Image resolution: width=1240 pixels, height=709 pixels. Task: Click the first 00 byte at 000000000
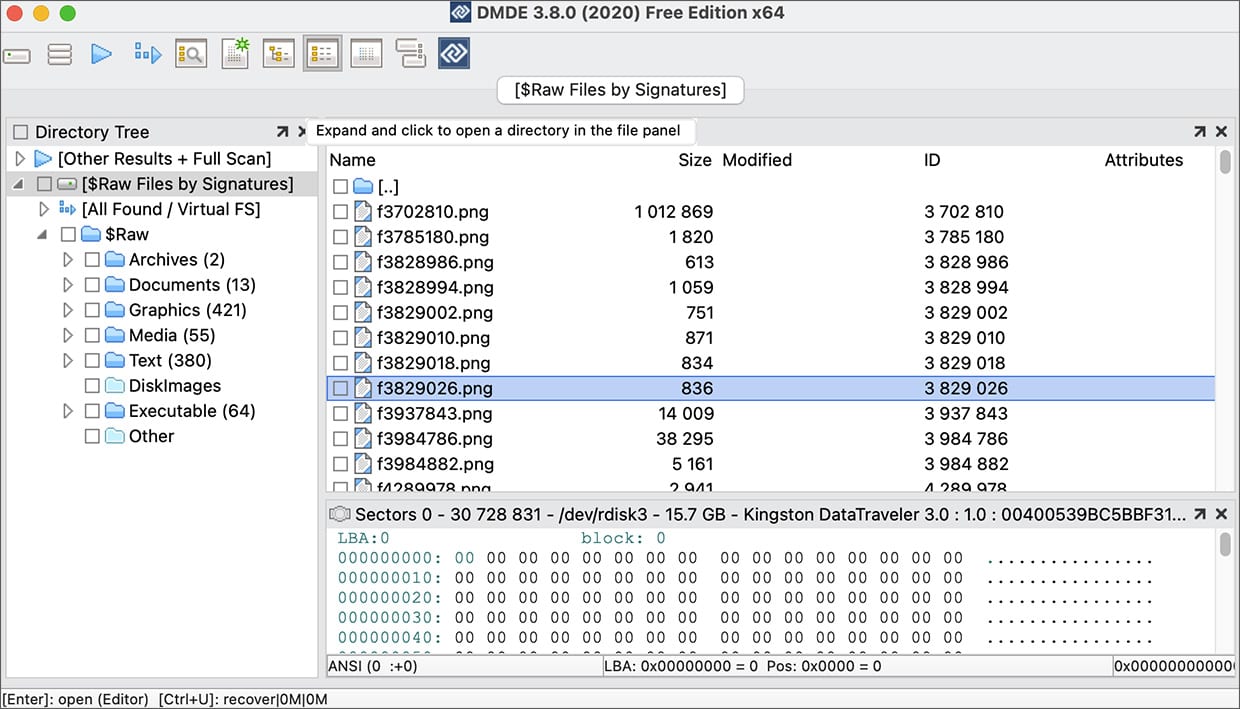[465, 558]
